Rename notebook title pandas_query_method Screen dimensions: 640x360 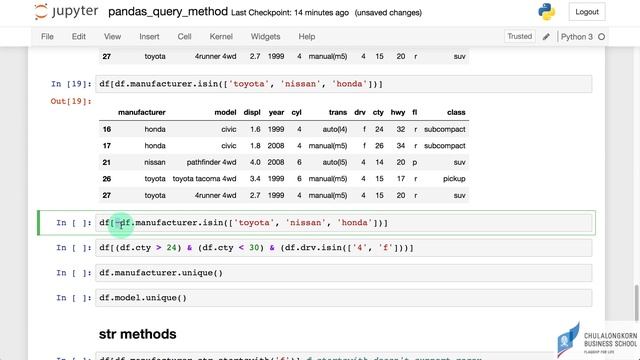168,11
